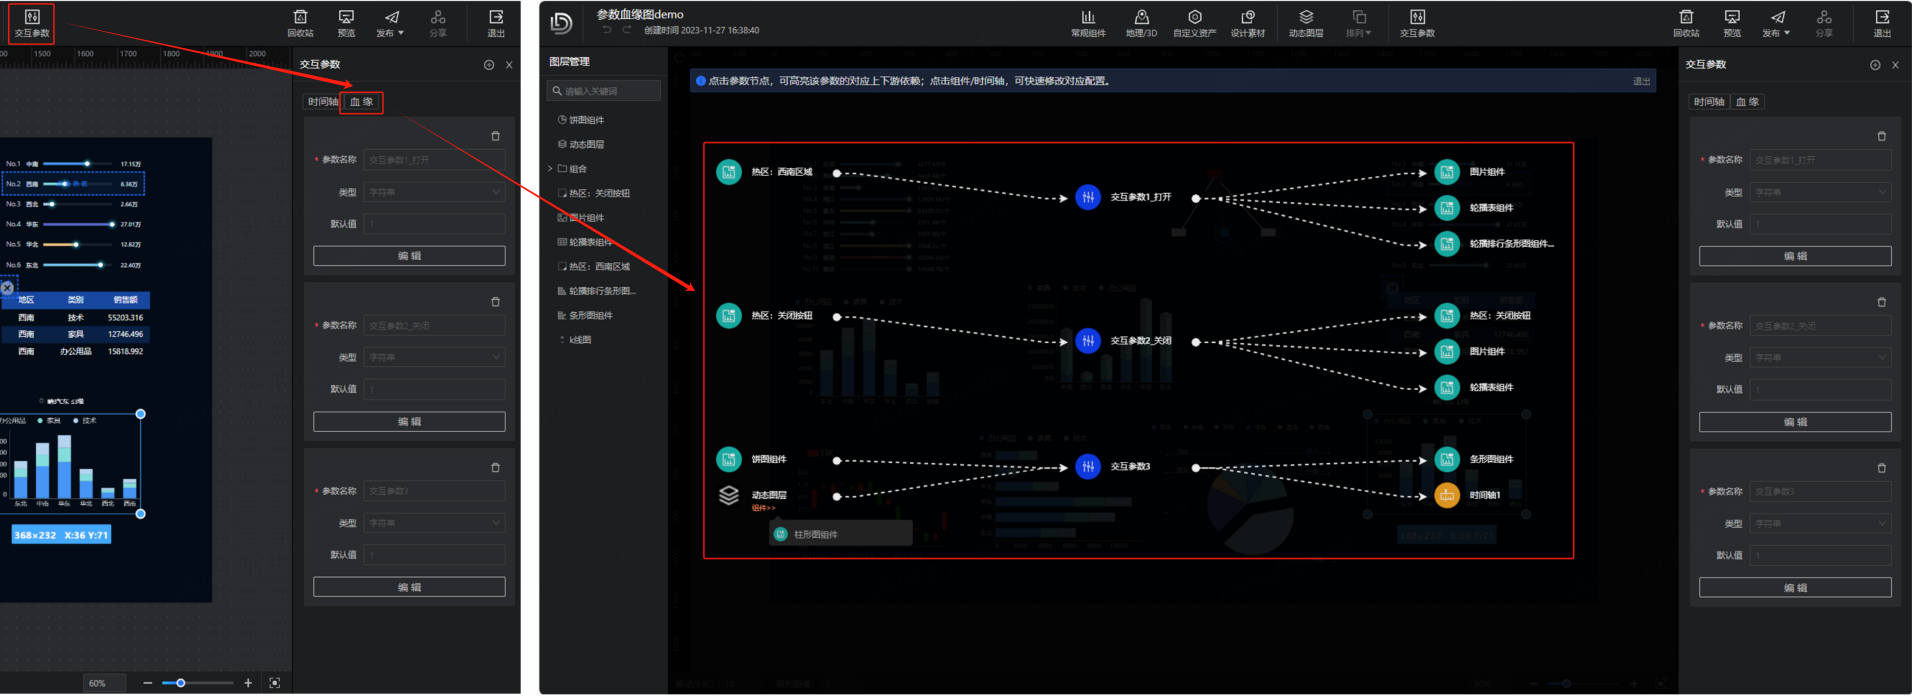The height and width of the screenshot is (696, 1912).
Task: Delete the 交互参数2_关闭 parameter in right panel
Action: 1881,302
